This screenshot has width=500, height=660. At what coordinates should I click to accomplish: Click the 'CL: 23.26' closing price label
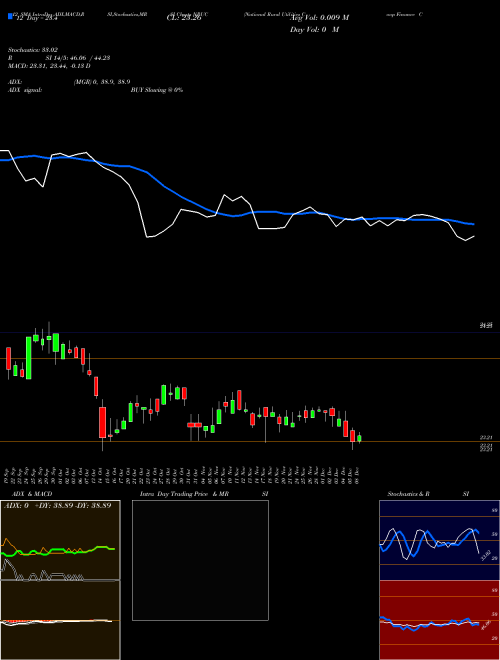click(184, 18)
